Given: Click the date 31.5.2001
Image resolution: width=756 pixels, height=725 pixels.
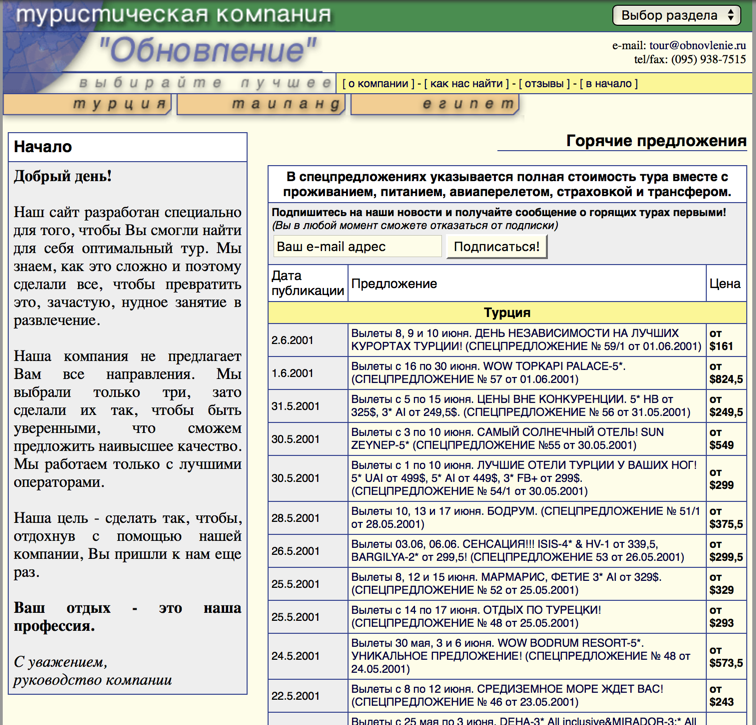Looking at the screenshot, I should click(295, 406).
